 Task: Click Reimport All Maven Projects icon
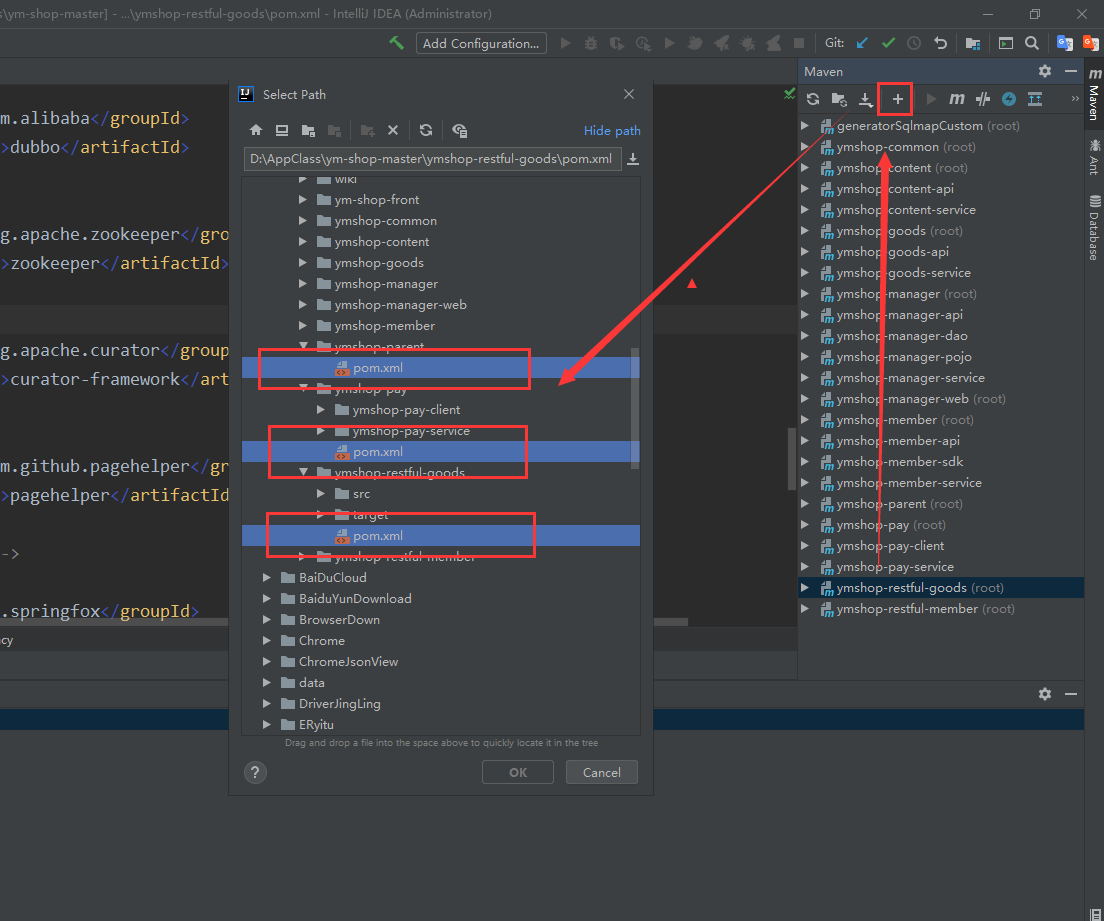813,99
